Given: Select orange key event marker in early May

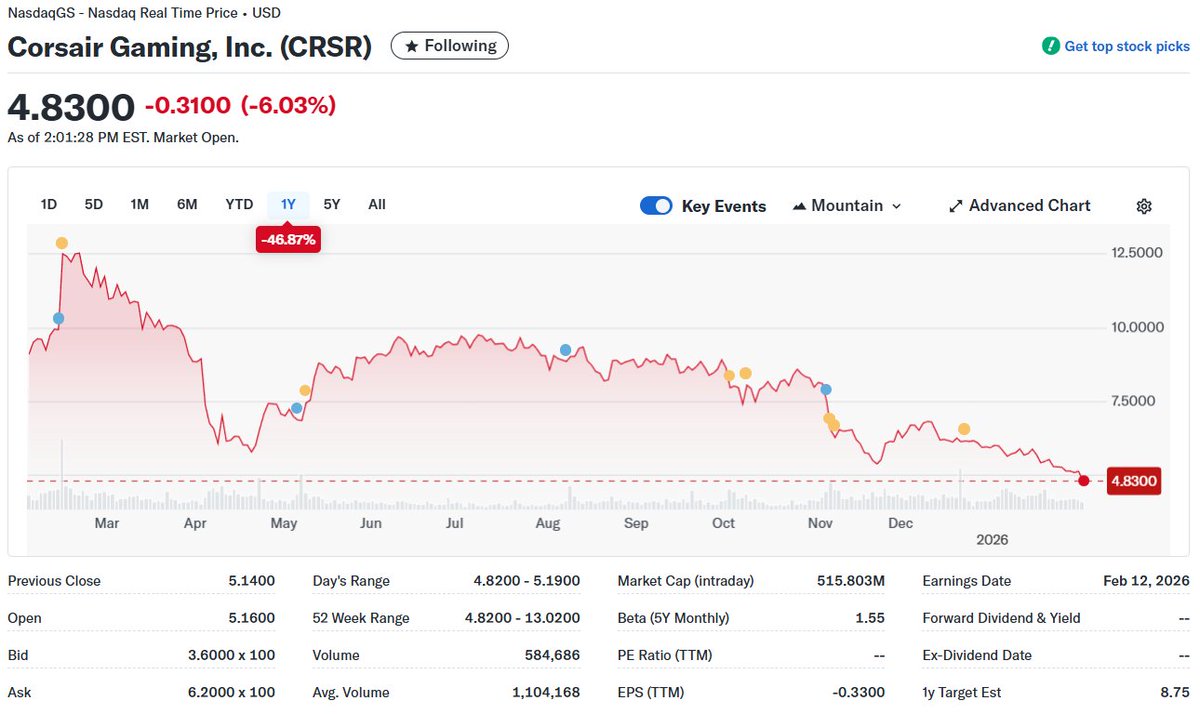Looking at the screenshot, I should 305,390.
